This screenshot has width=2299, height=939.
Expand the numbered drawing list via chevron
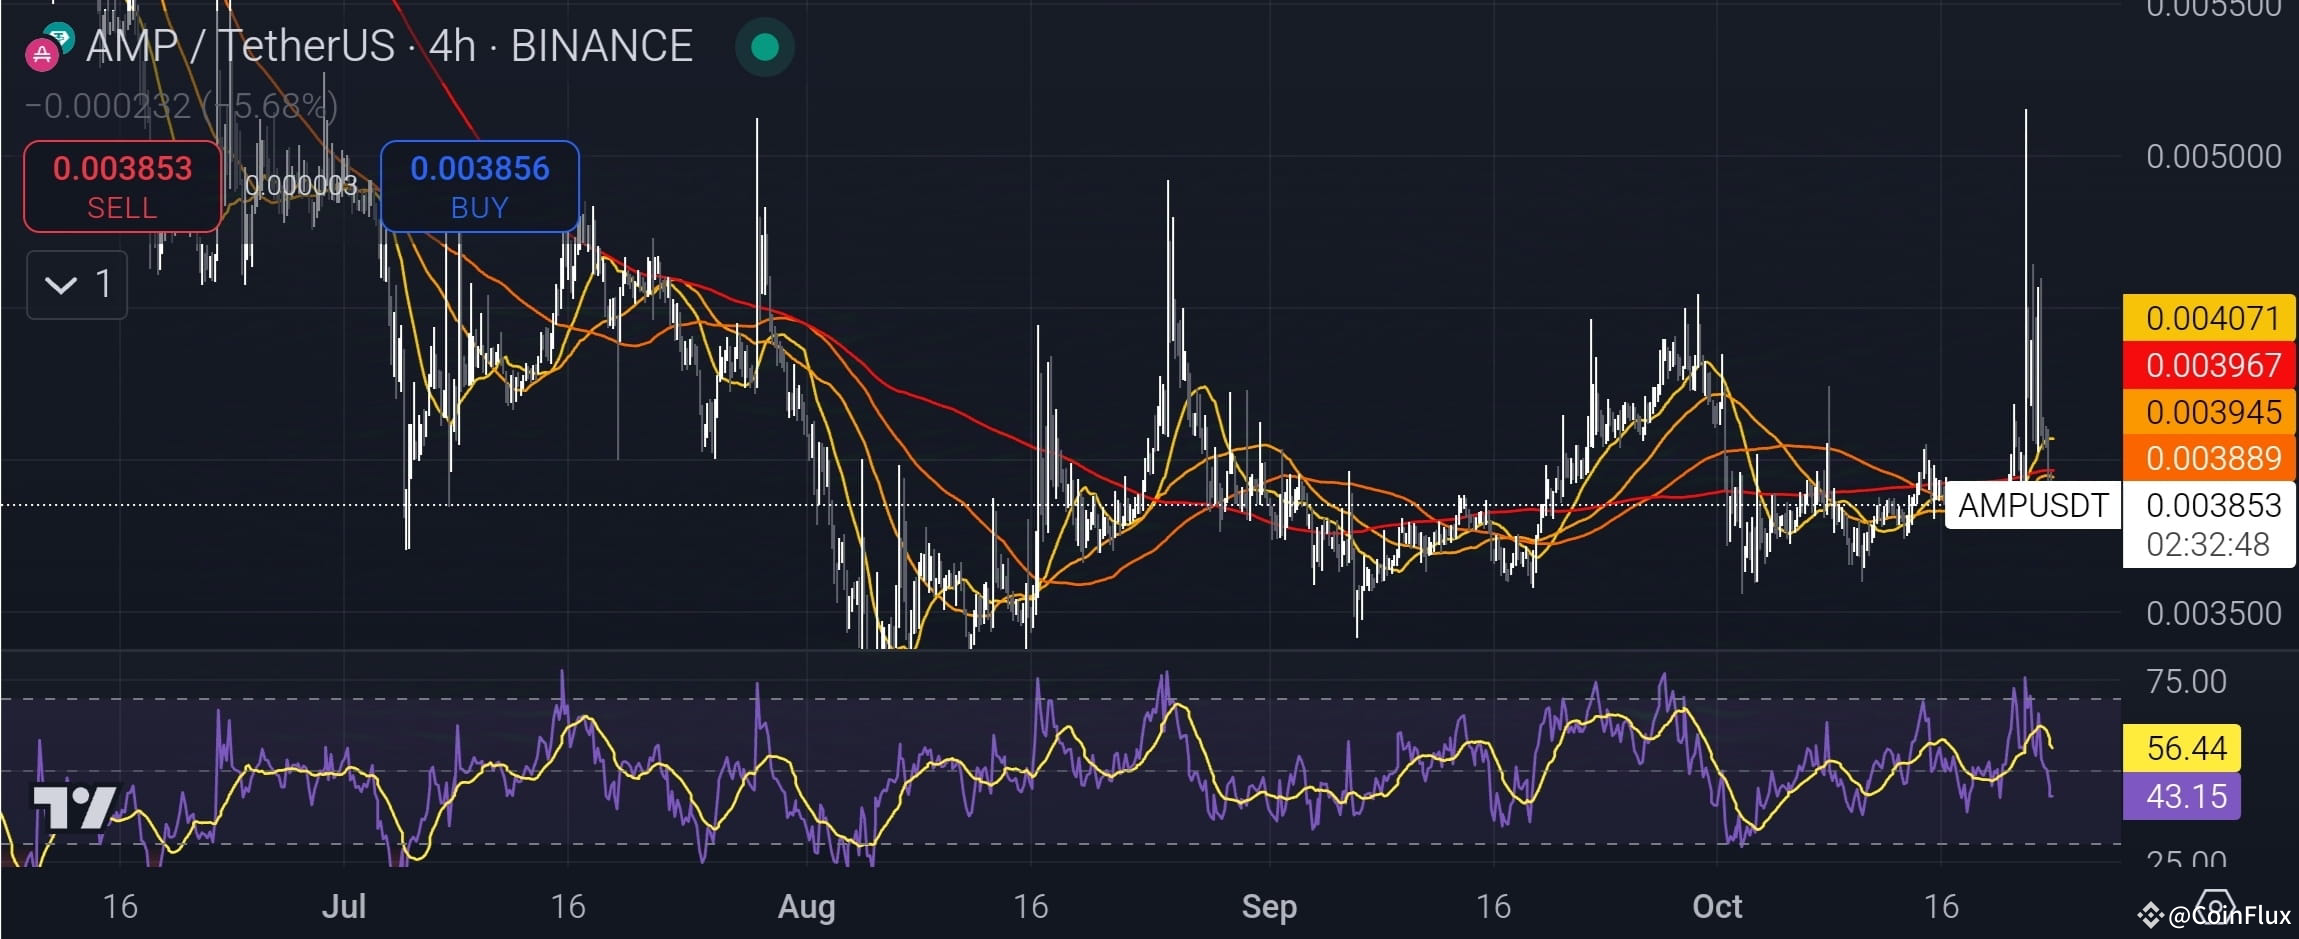(x=62, y=284)
